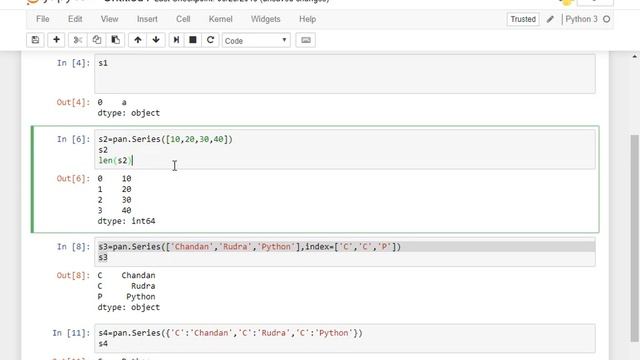Click inside the In [4] cell containing s1
640x360 pixels.
(345, 74)
